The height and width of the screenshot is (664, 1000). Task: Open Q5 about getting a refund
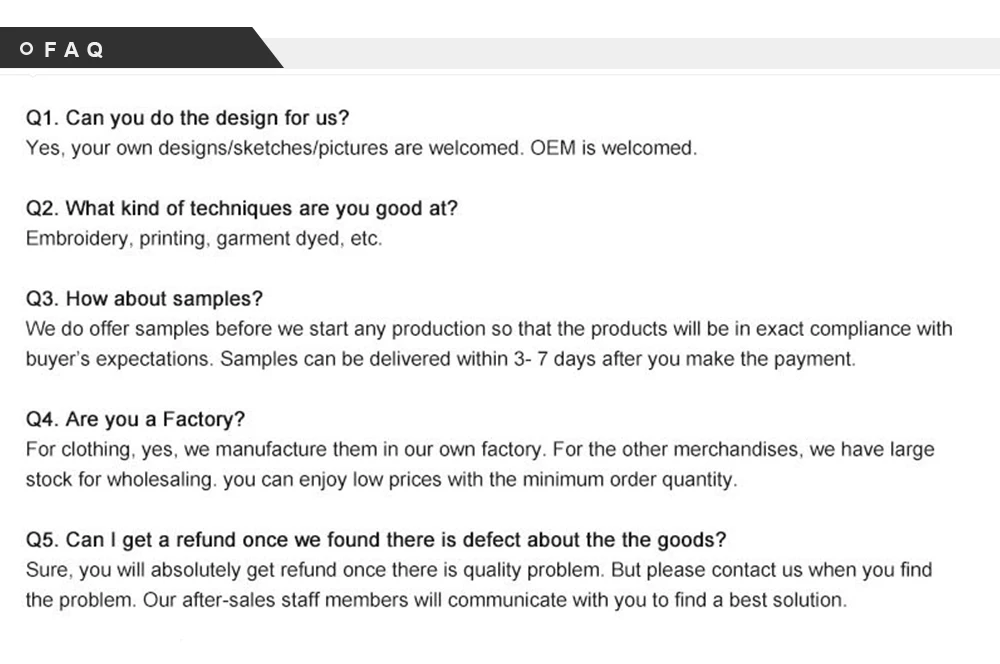pos(375,540)
